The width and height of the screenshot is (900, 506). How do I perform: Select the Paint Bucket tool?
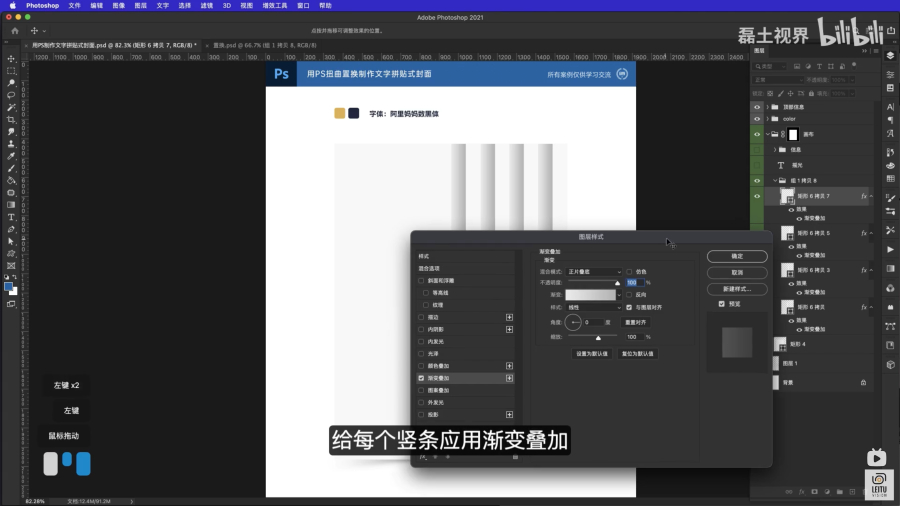pos(11,181)
